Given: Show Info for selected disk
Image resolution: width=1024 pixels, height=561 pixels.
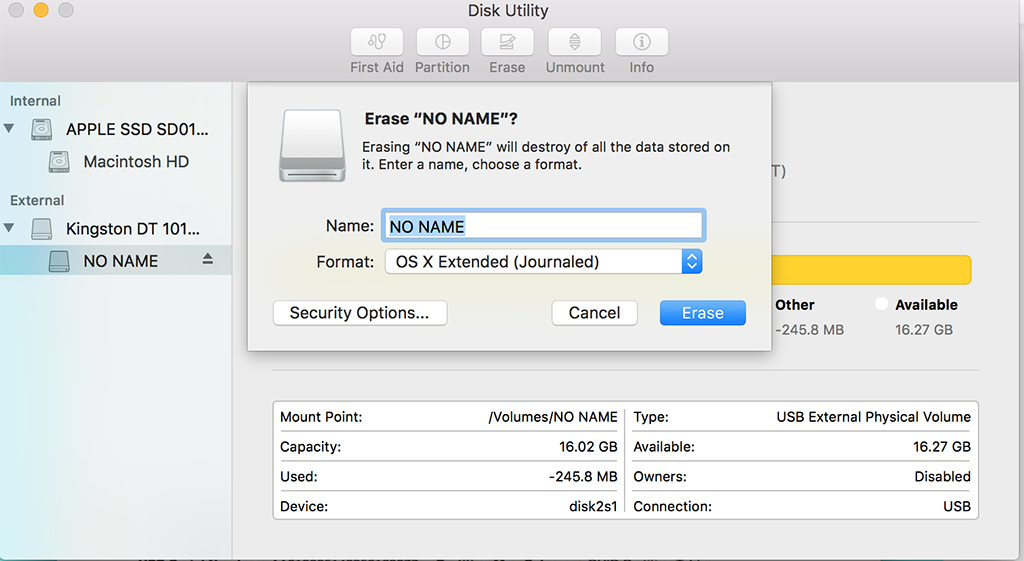Looking at the screenshot, I should tap(641, 42).
